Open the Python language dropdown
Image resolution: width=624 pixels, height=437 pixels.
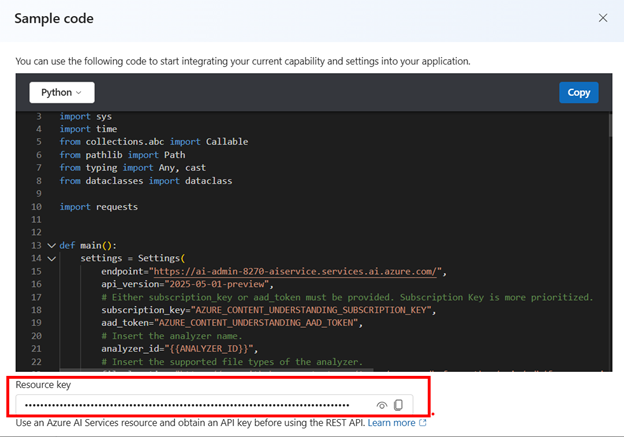[x=62, y=92]
